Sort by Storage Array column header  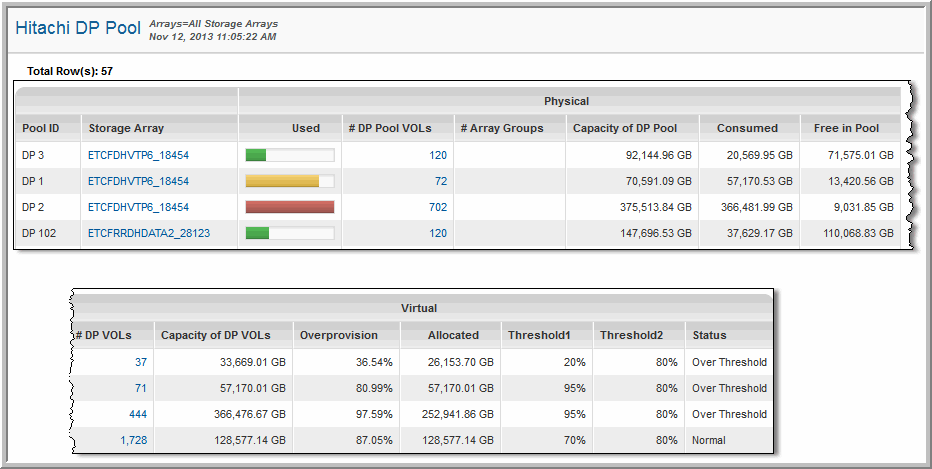tap(126, 128)
